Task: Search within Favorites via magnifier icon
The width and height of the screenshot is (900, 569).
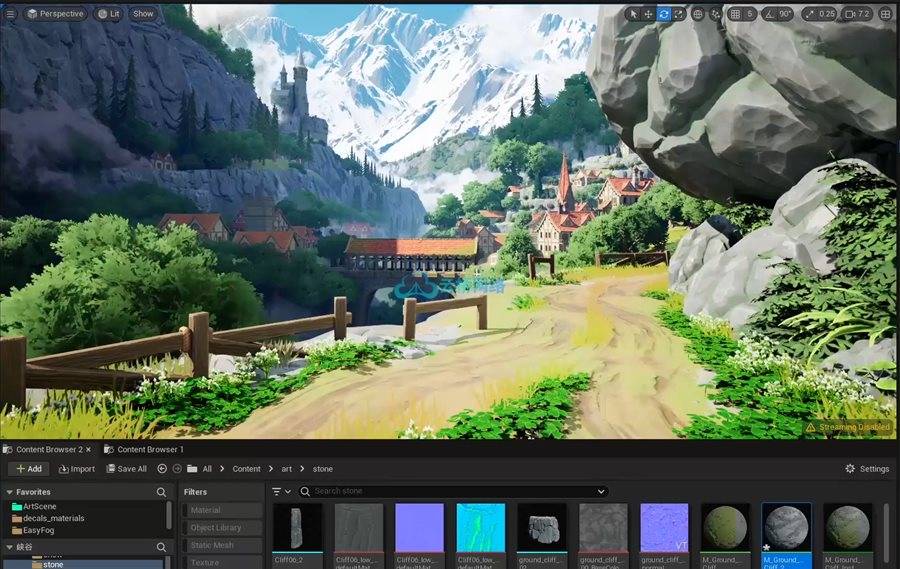Action: click(x=161, y=492)
